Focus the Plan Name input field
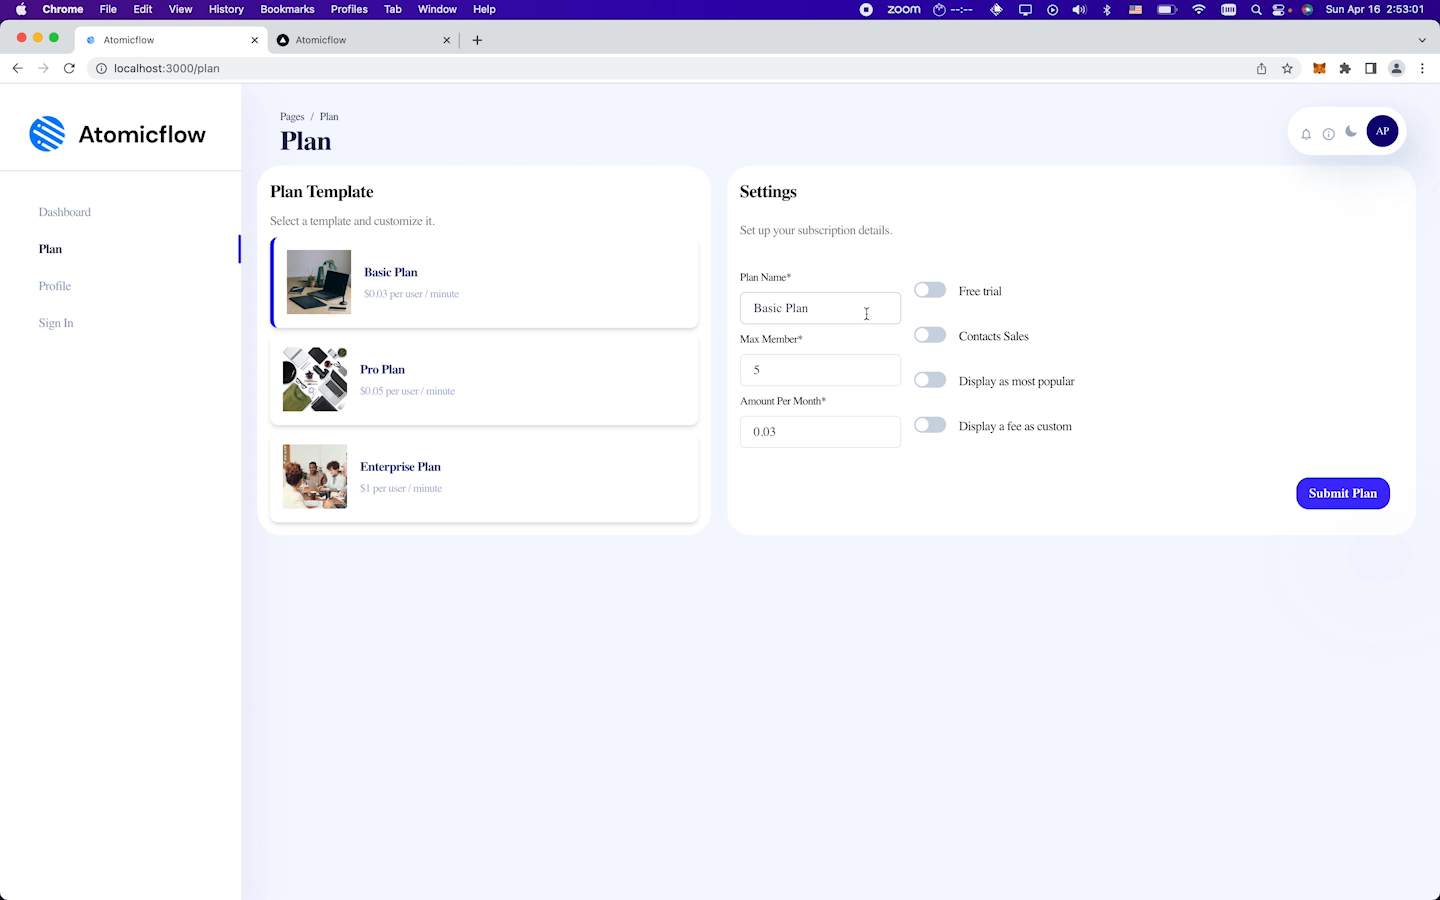Image resolution: width=1440 pixels, height=900 pixels. coord(820,308)
